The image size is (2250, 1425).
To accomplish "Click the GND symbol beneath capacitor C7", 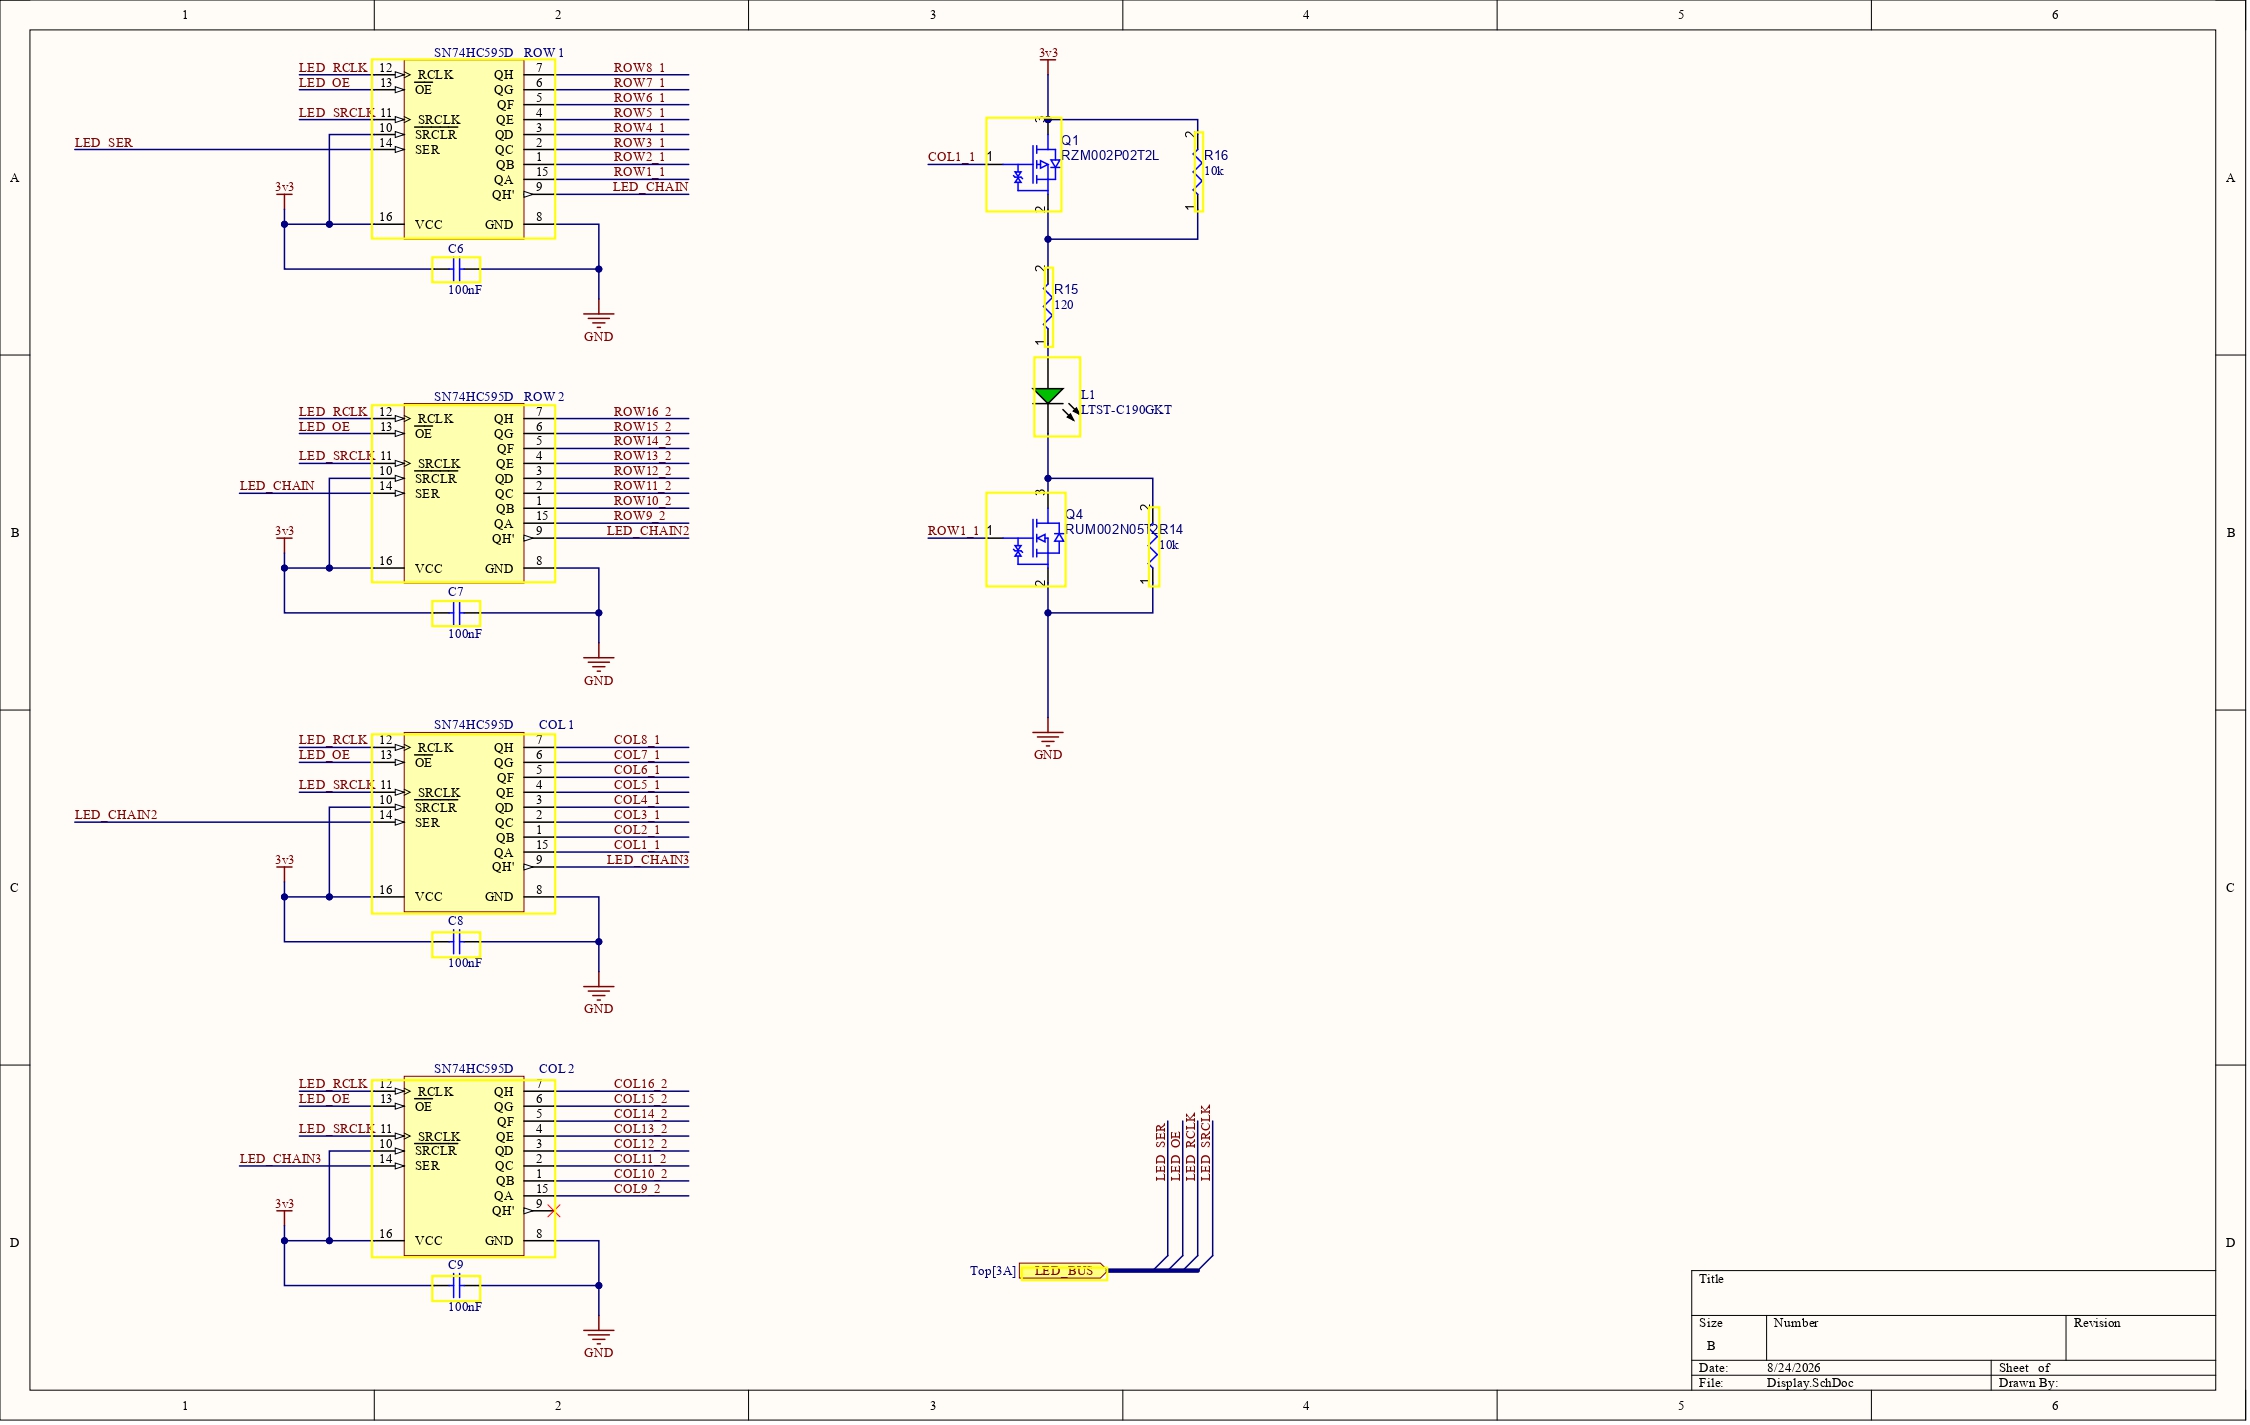I will tap(599, 672).
